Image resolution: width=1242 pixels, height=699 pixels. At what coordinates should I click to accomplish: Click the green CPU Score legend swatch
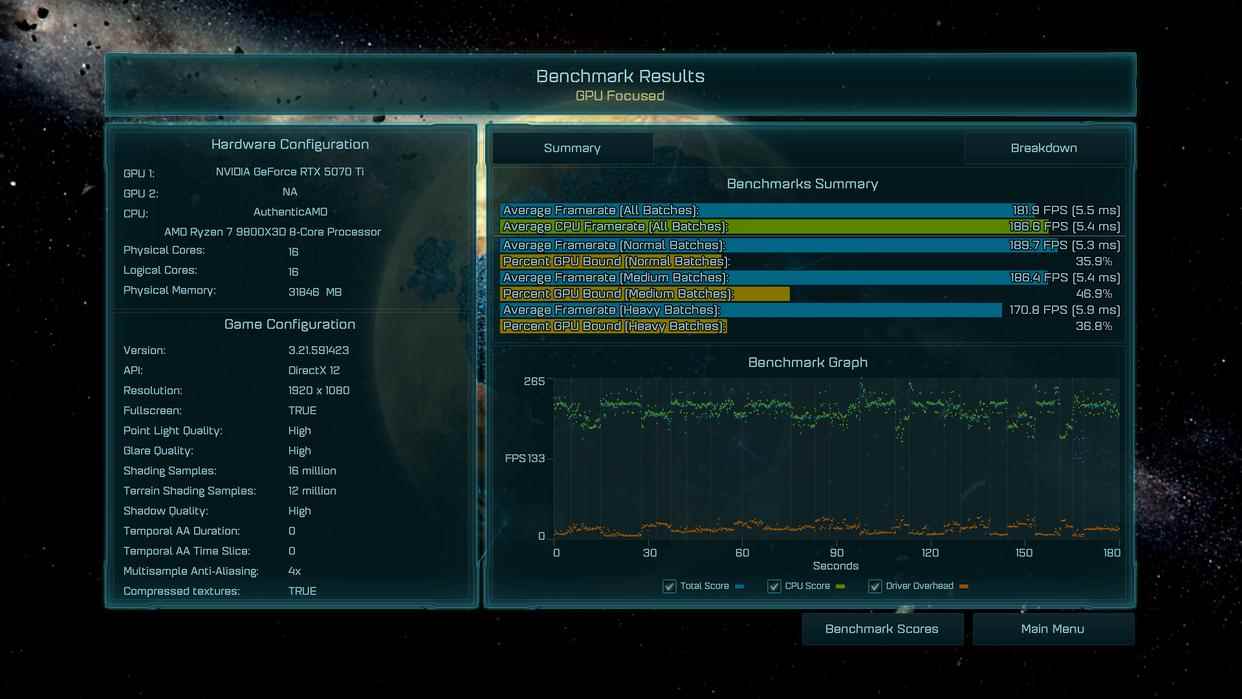click(840, 587)
